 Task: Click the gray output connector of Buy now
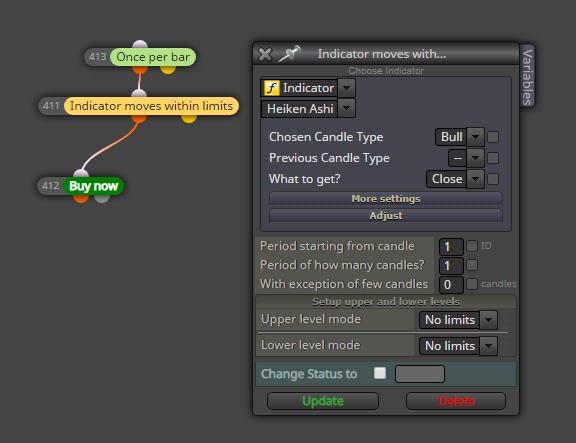pos(102,199)
